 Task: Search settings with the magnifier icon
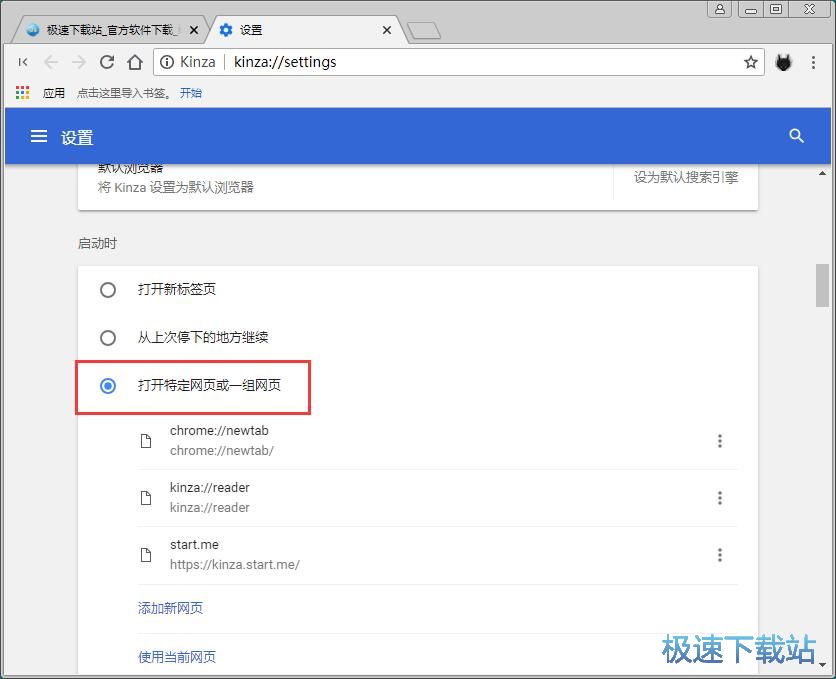click(x=797, y=136)
